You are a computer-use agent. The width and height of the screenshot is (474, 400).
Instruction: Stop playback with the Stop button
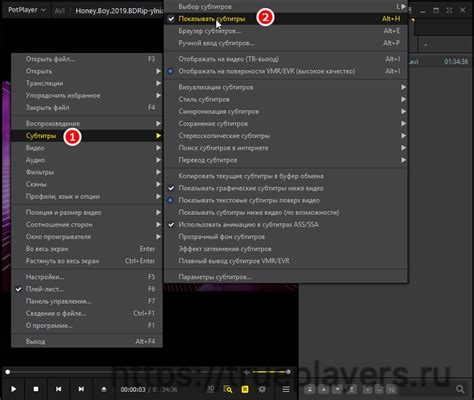[x=36, y=389]
